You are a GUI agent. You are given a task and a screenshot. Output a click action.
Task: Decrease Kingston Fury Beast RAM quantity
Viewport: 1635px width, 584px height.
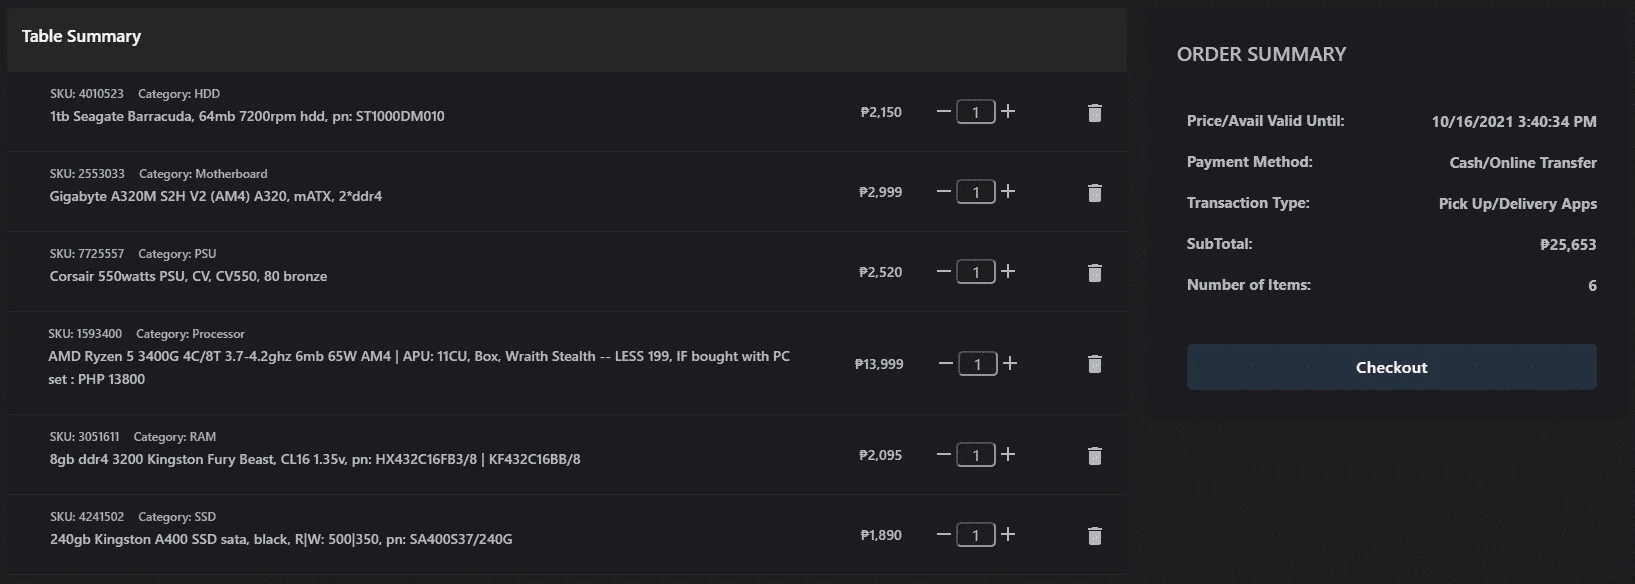(x=943, y=454)
